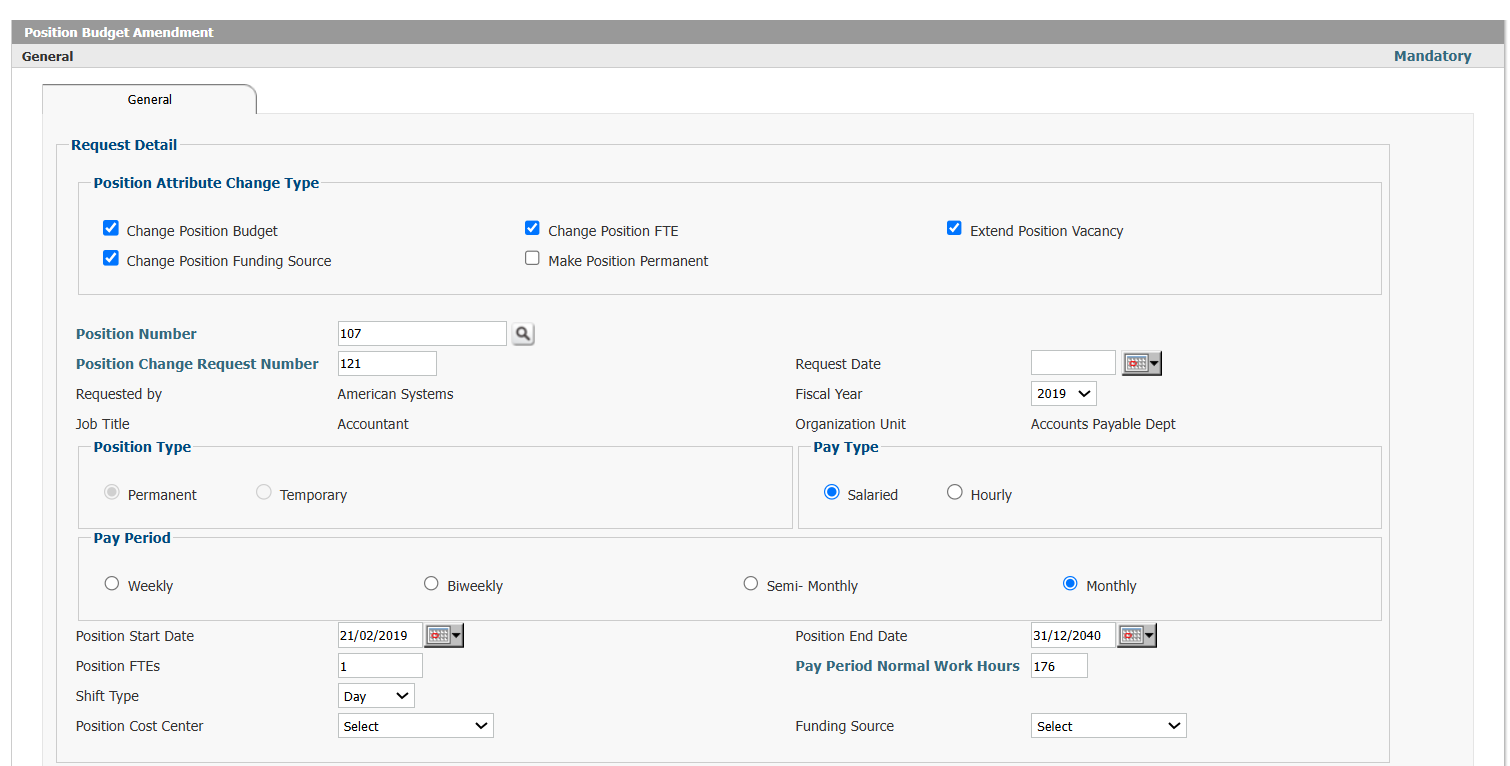Uncheck Change Position Budget
The height and width of the screenshot is (766, 1510).
[x=110, y=227]
